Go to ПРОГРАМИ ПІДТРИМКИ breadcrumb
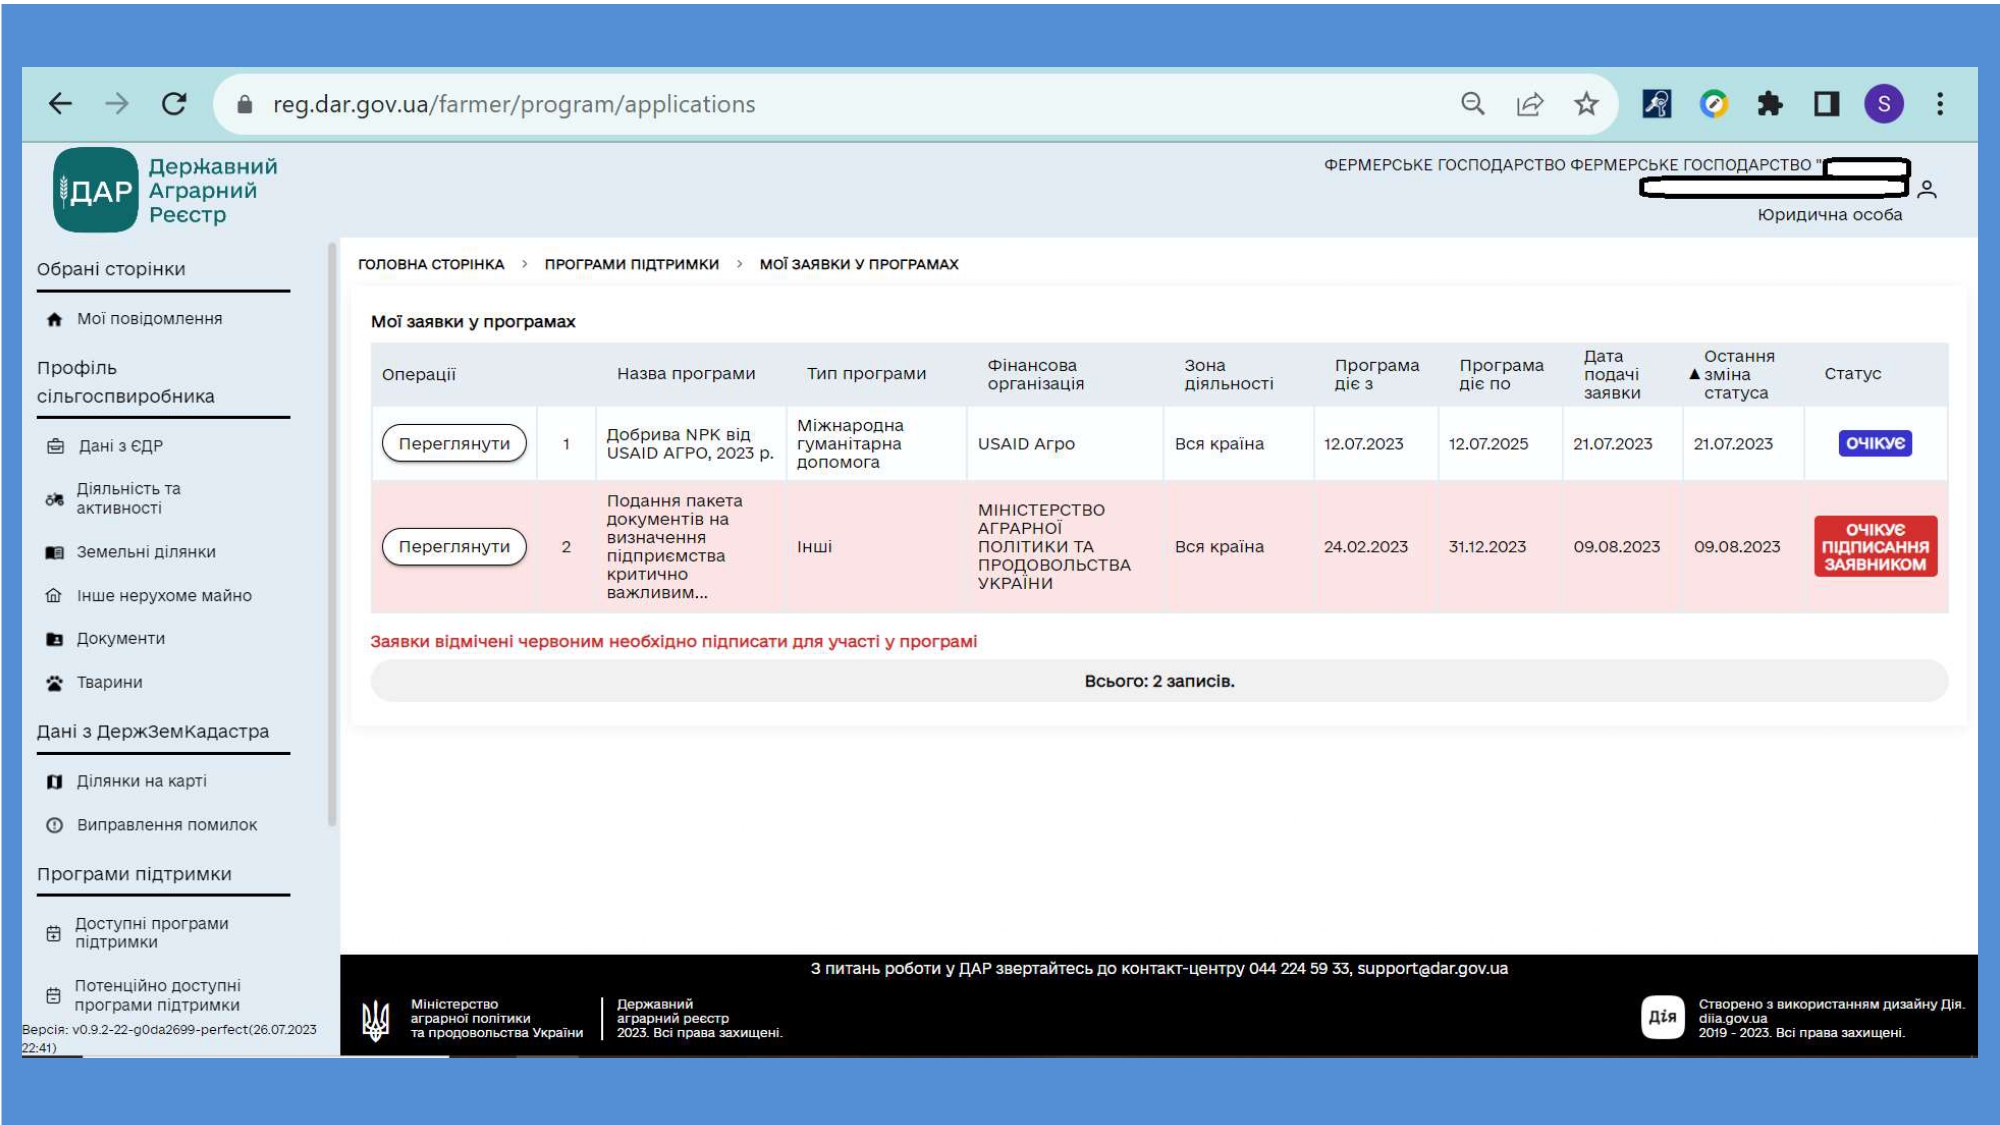 tap(631, 264)
